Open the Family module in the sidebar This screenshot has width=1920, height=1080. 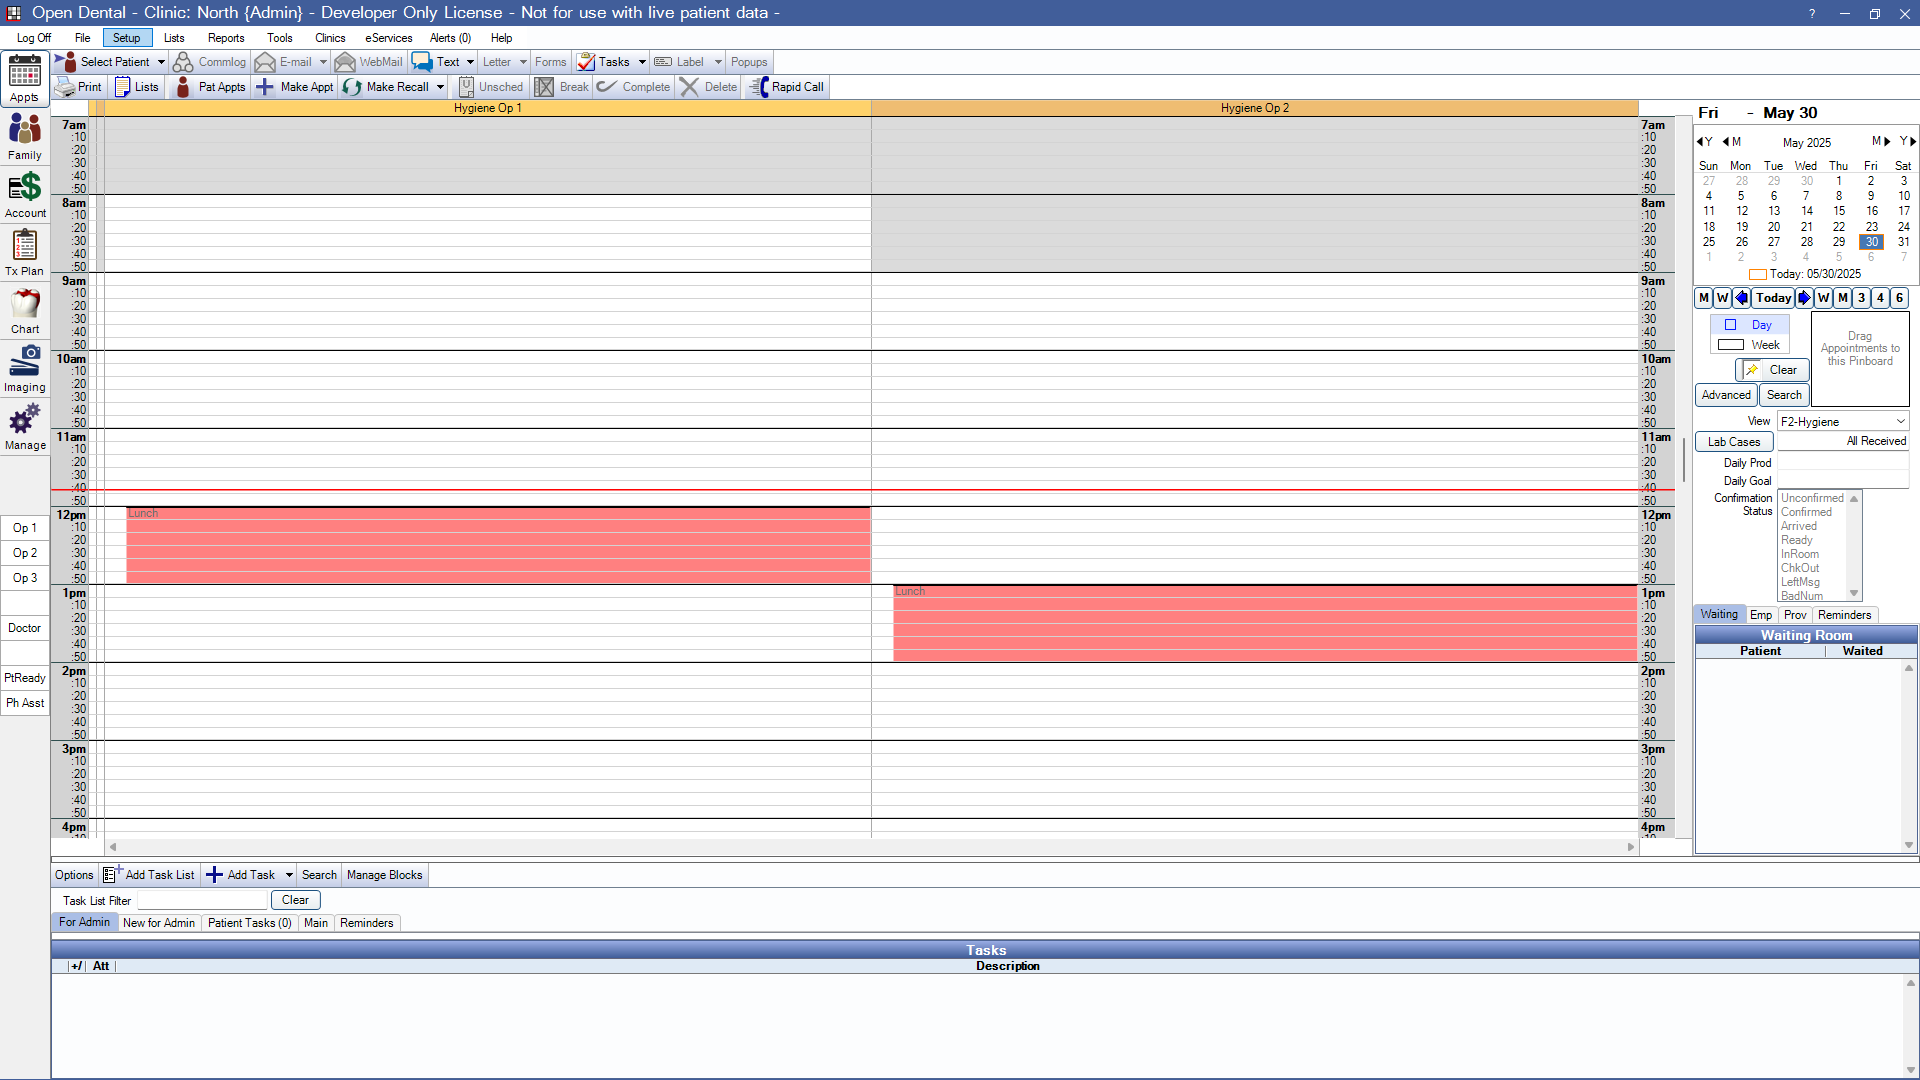coord(25,136)
